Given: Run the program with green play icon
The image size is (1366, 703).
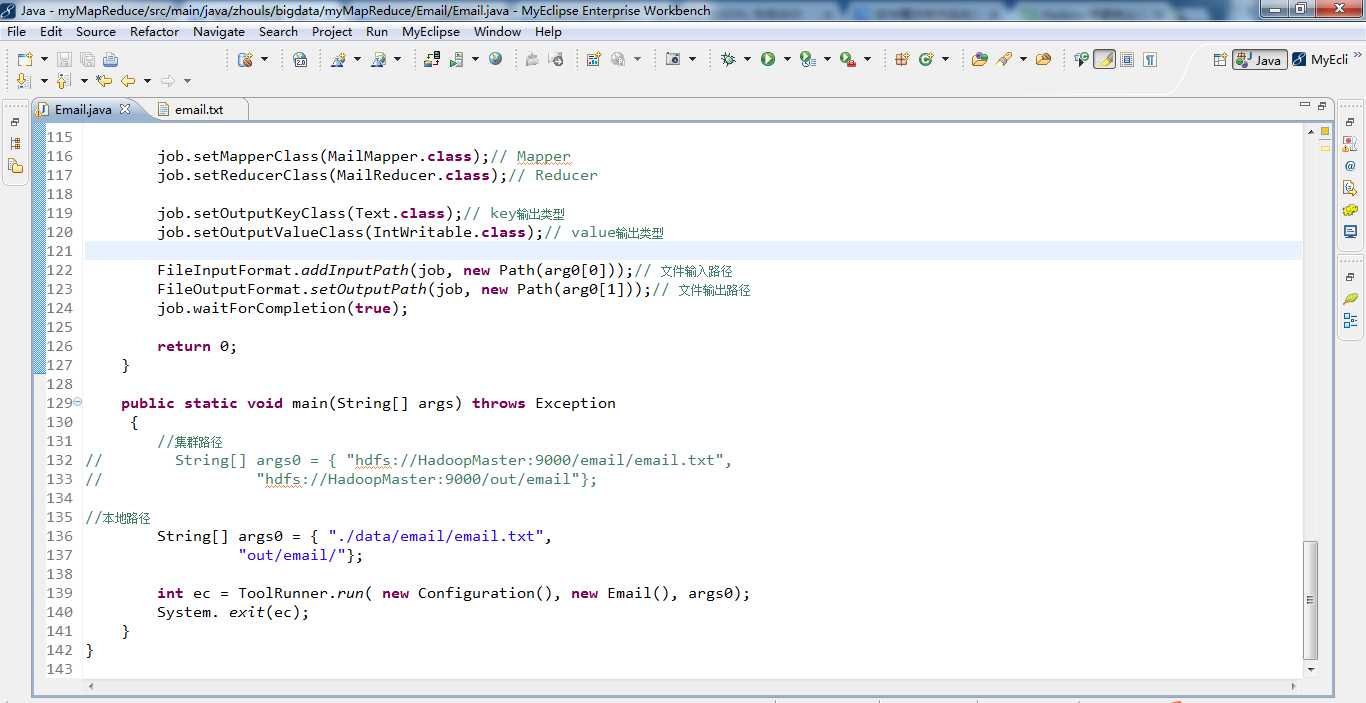Looking at the screenshot, I should click(x=768, y=59).
